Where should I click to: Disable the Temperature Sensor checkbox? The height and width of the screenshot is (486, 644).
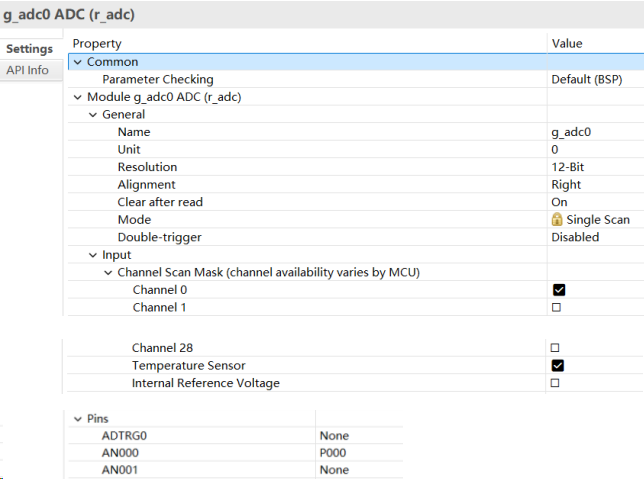coord(557,366)
